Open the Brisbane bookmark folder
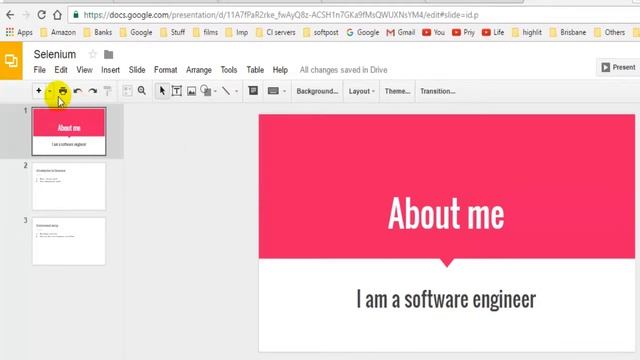This screenshot has width=640, height=360. click(x=568, y=32)
